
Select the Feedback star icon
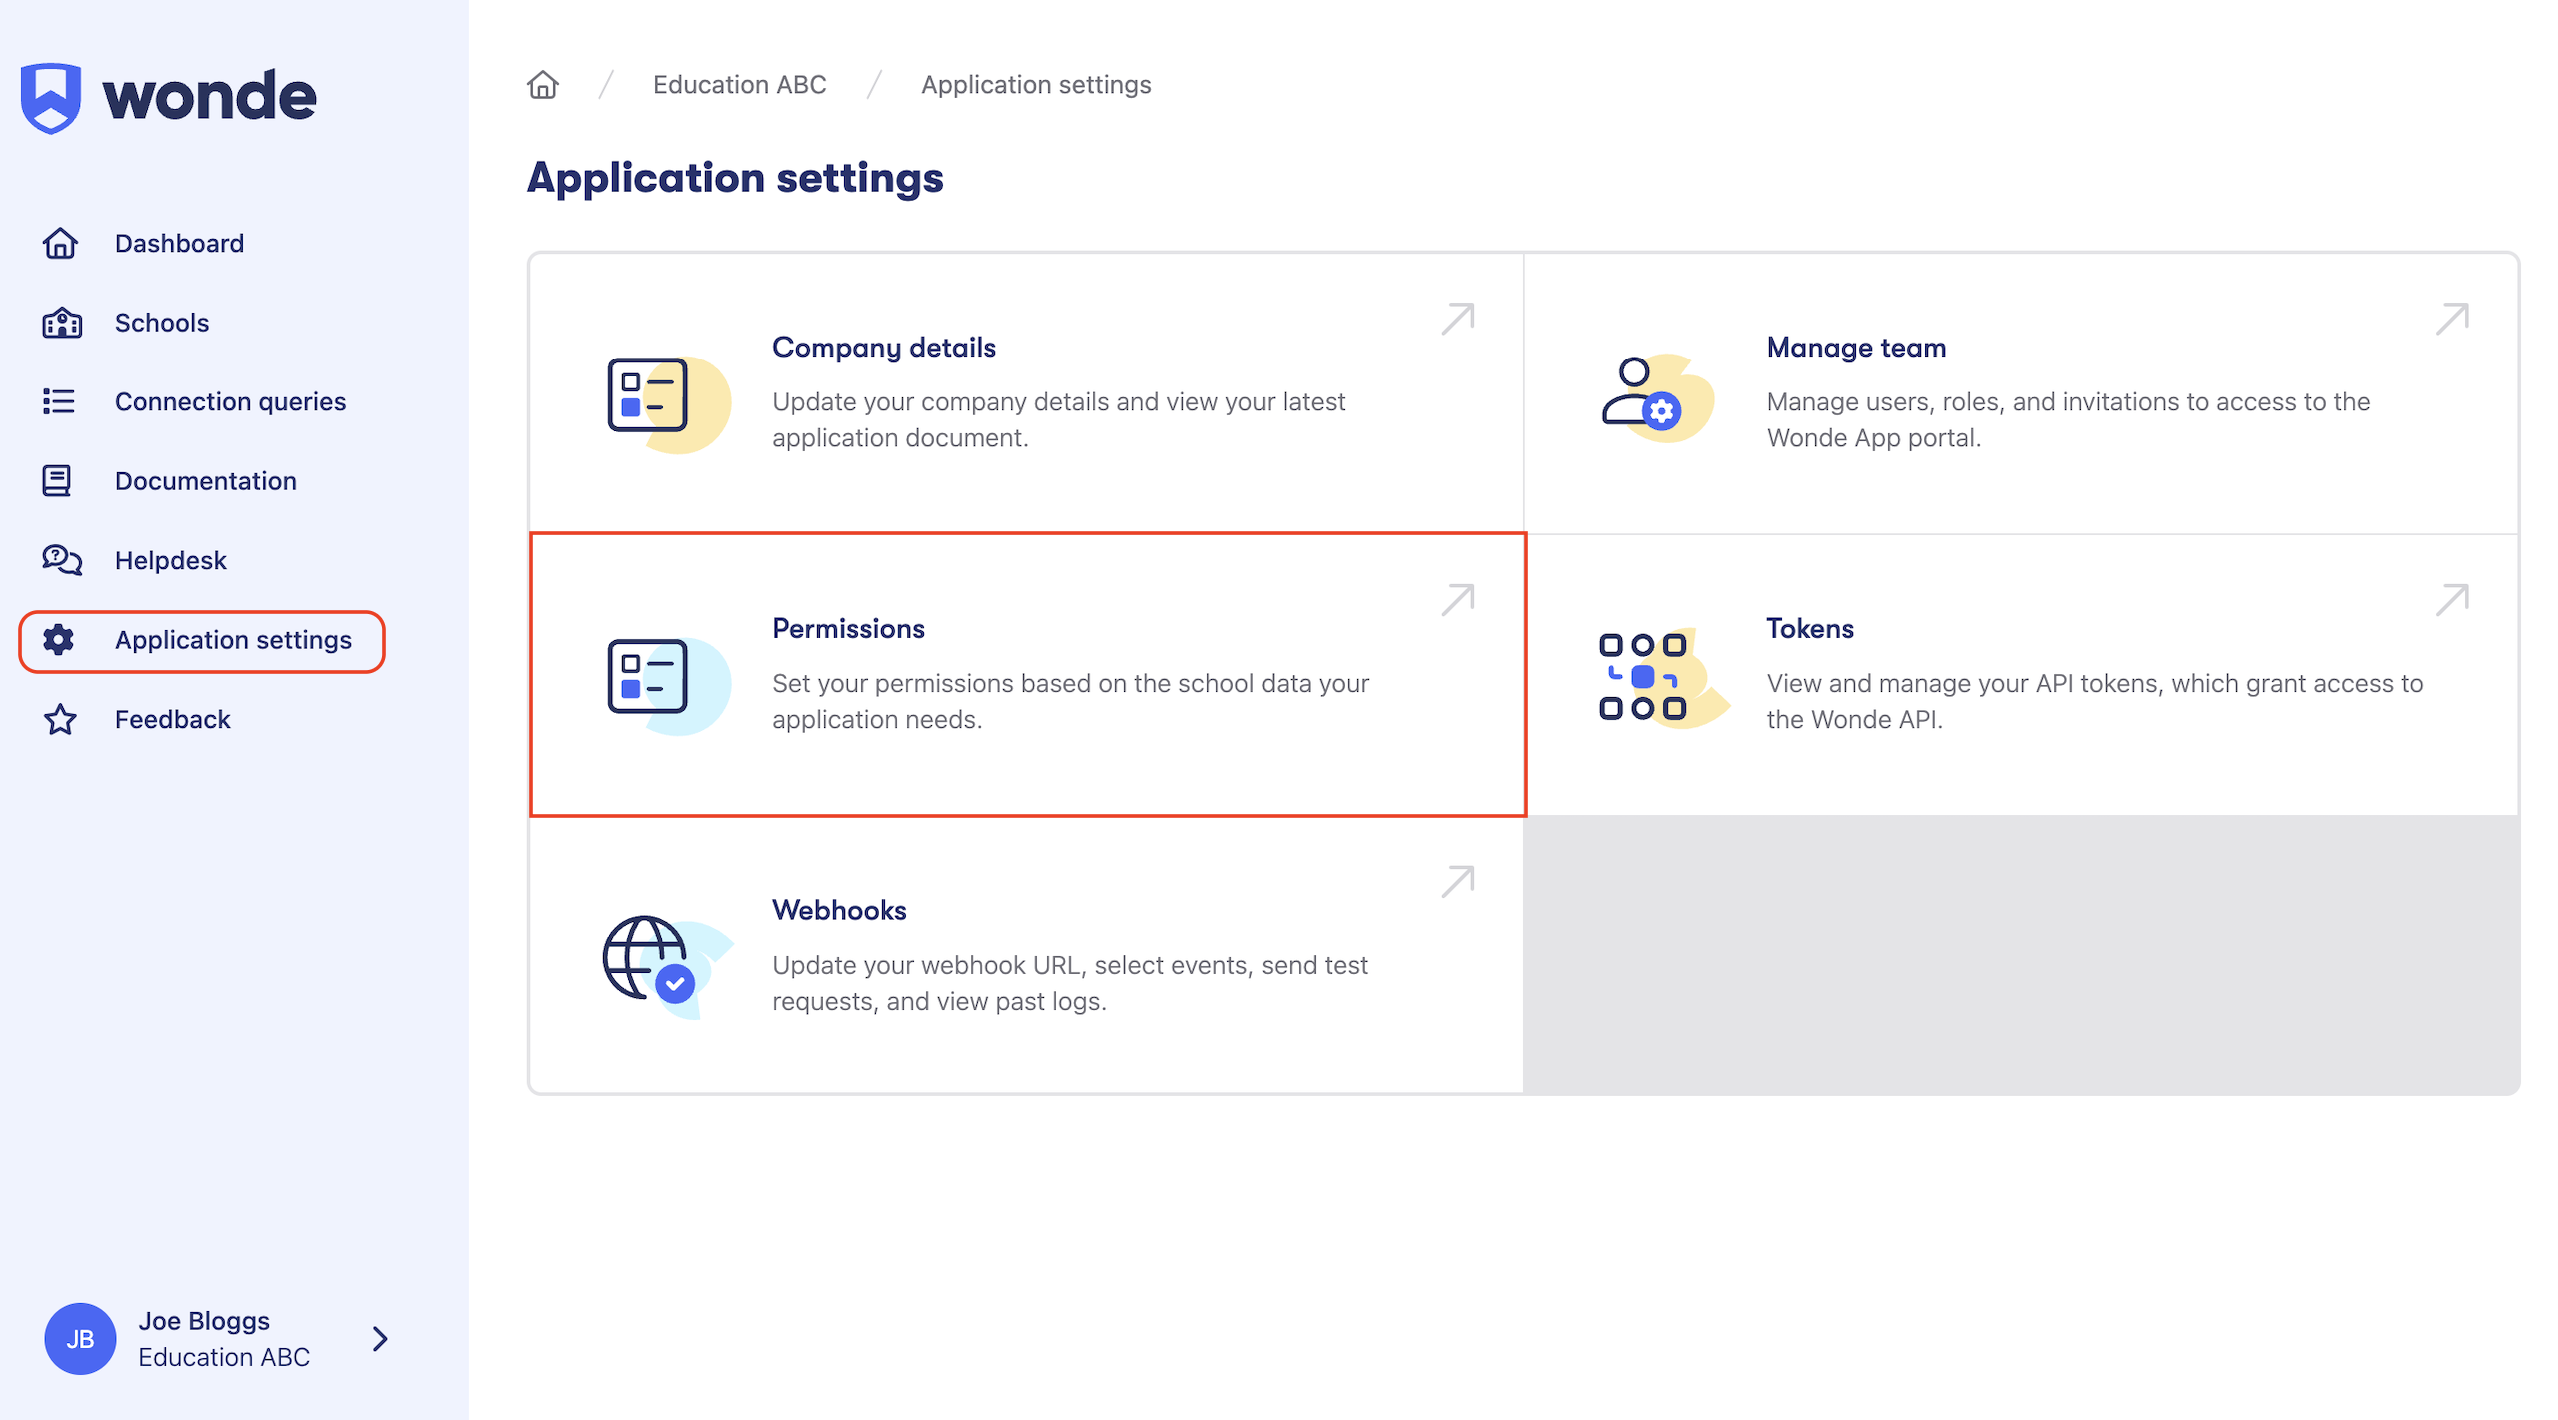(60, 719)
